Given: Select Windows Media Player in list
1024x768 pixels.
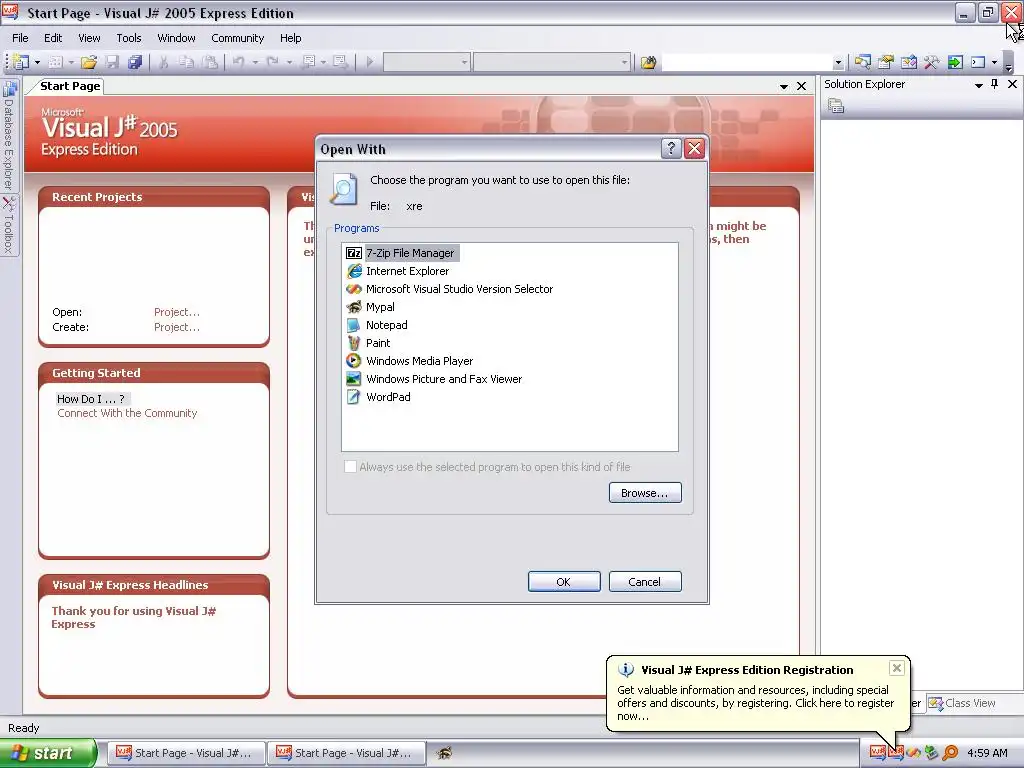Looking at the screenshot, I should point(419,360).
